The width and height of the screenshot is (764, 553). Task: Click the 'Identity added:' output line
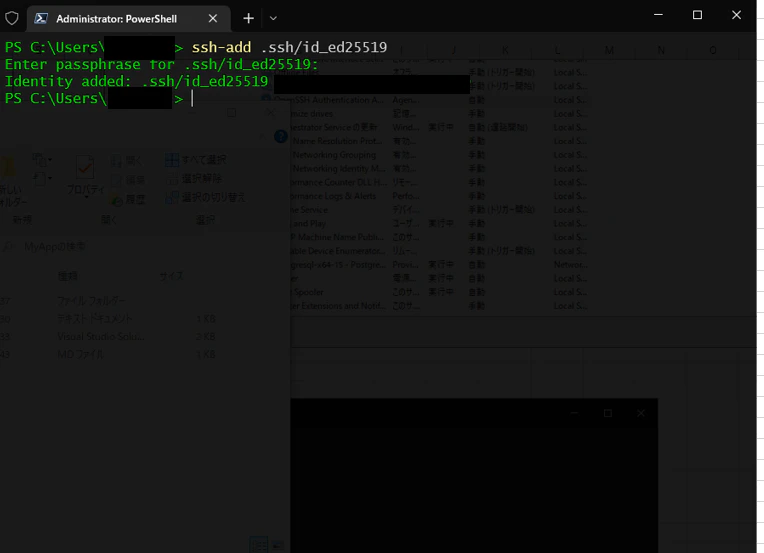pyautogui.click(x=136, y=81)
